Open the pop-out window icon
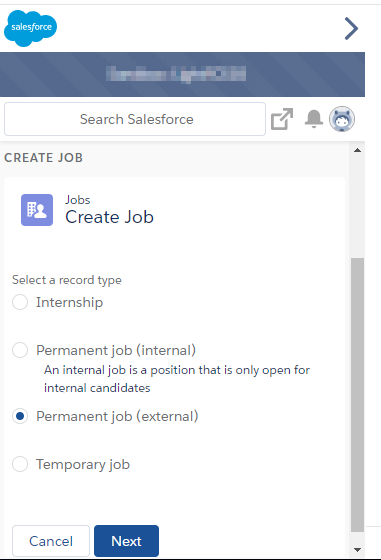This screenshot has height=560, width=381. coord(282,119)
